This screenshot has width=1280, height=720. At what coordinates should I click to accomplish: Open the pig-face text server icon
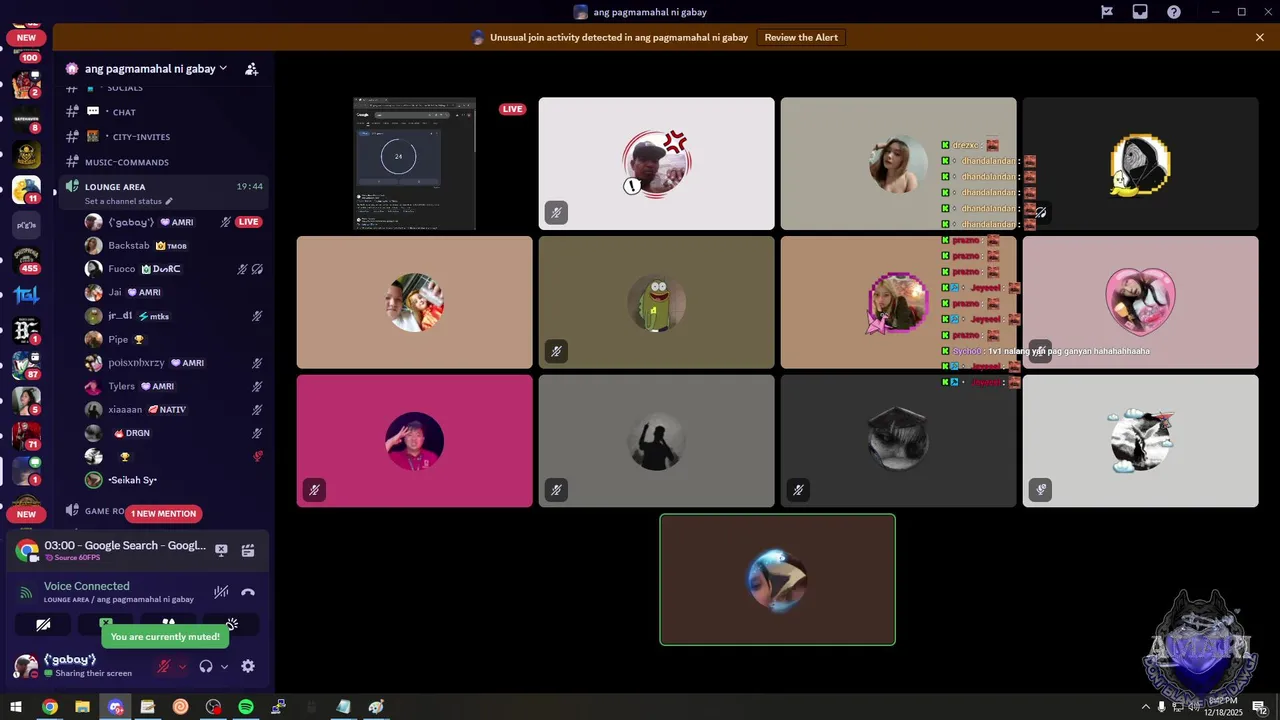click(26, 225)
